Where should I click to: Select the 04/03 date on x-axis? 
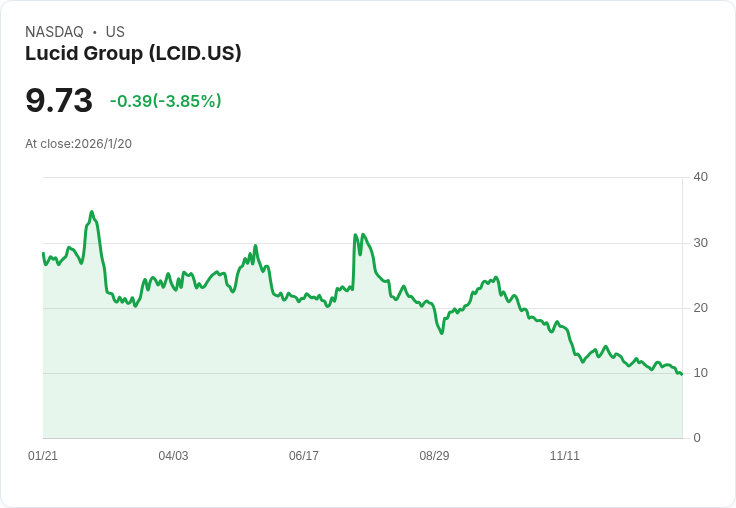tap(173, 456)
